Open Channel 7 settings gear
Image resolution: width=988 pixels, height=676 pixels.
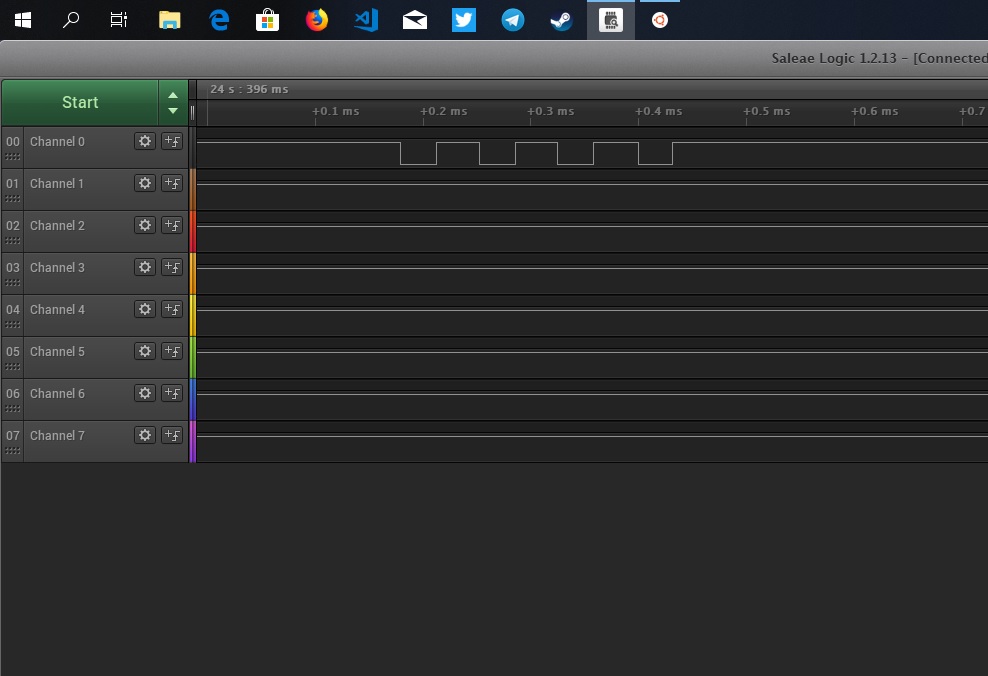[145, 435]
